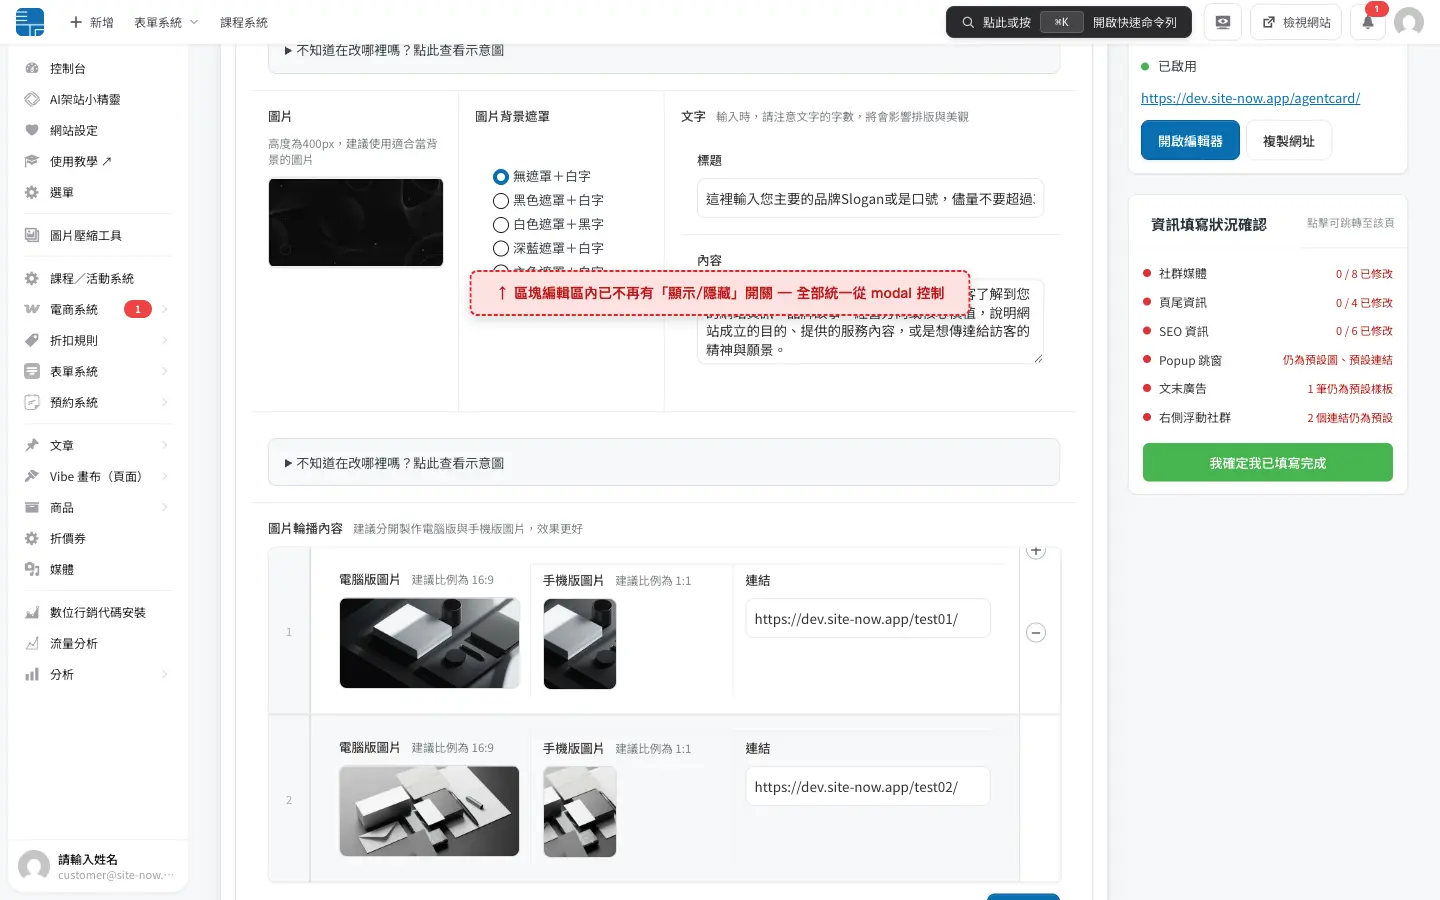The image size is (1440, 900).
Task: Click the 電商系統 Woo icon
Action: (32, 309)
